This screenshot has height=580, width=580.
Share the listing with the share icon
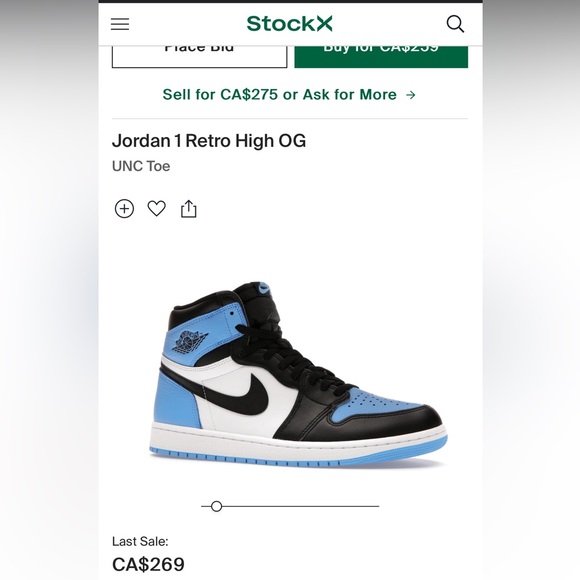[x=189, y=209]
